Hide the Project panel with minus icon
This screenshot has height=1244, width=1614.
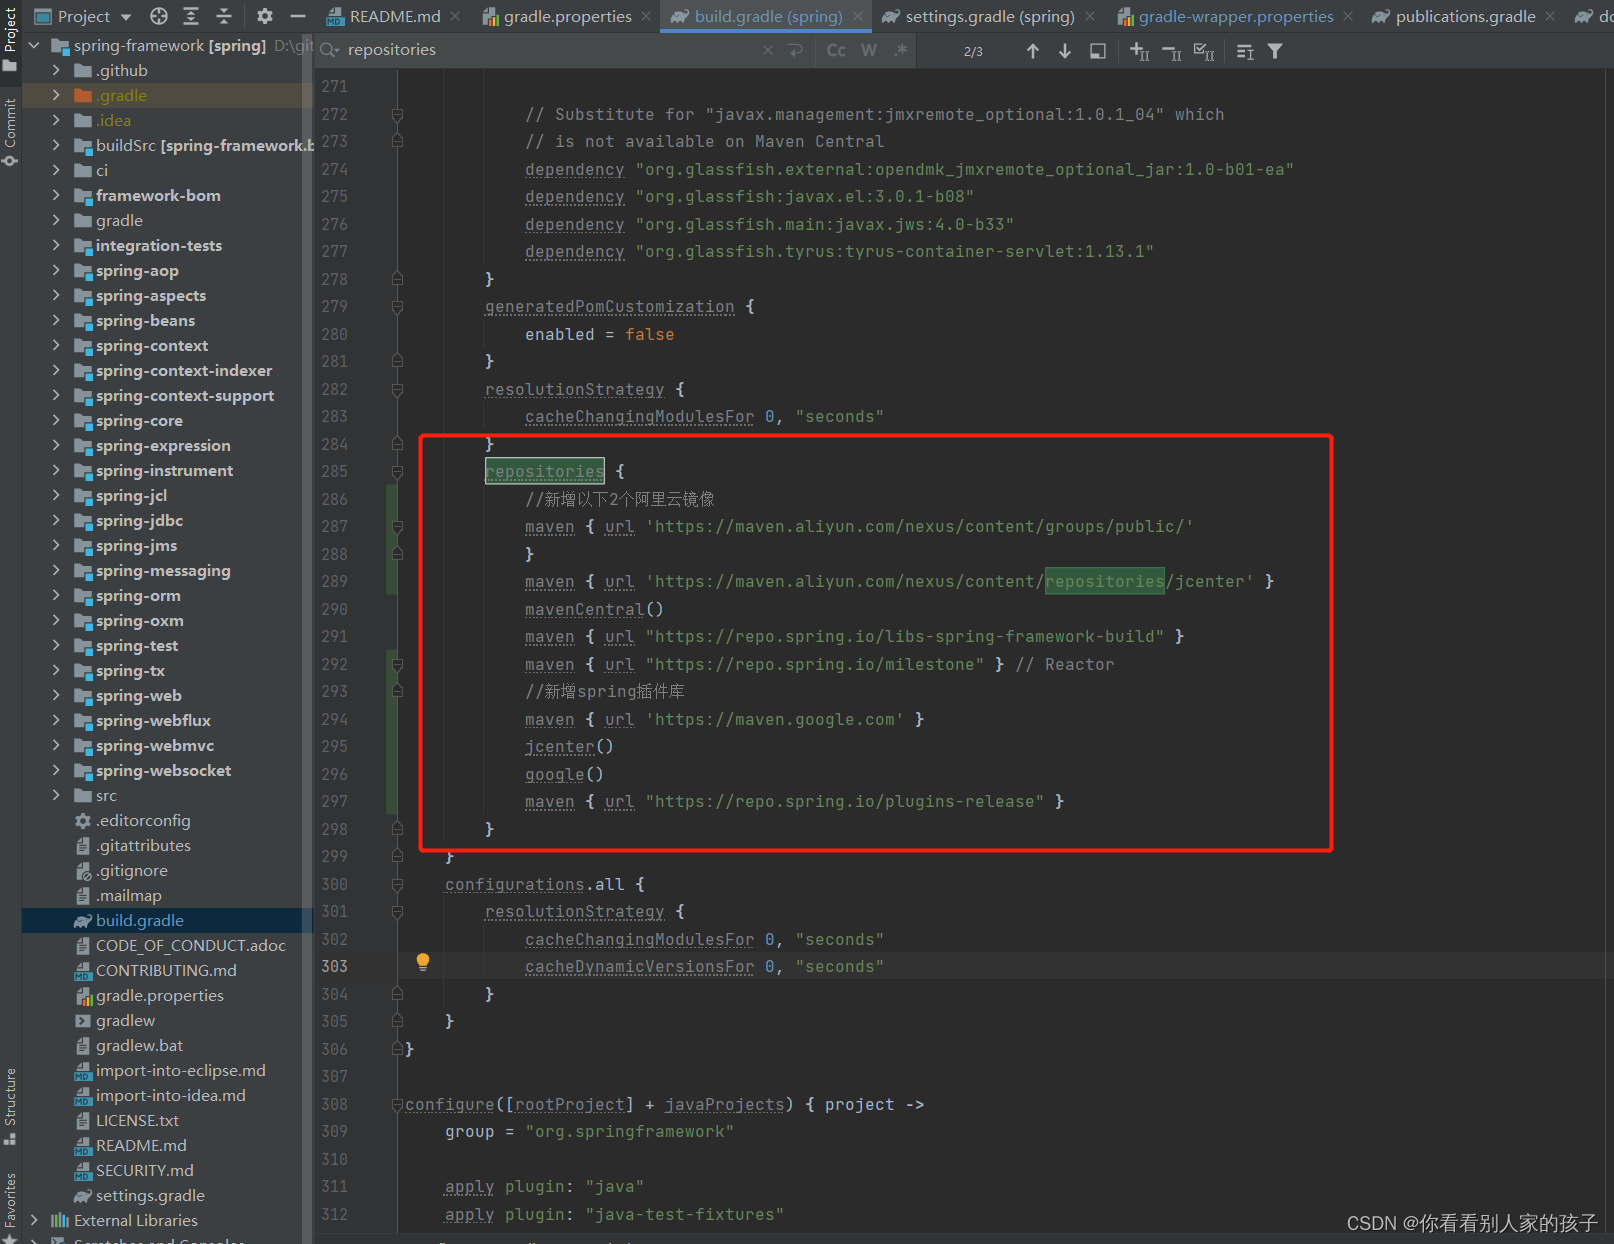[x=297, y=16]
